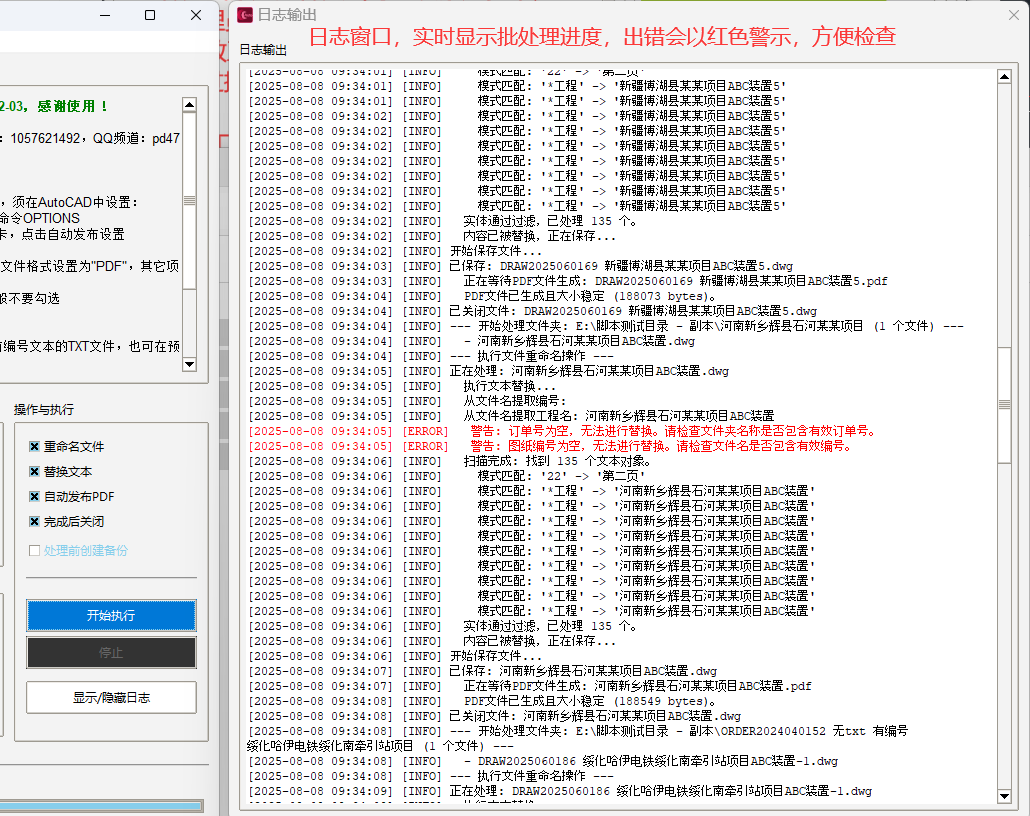Toggle the 完成后关闭 checkbox
The width and height of the screenshot is (1030, 816).
coord(34,522)
